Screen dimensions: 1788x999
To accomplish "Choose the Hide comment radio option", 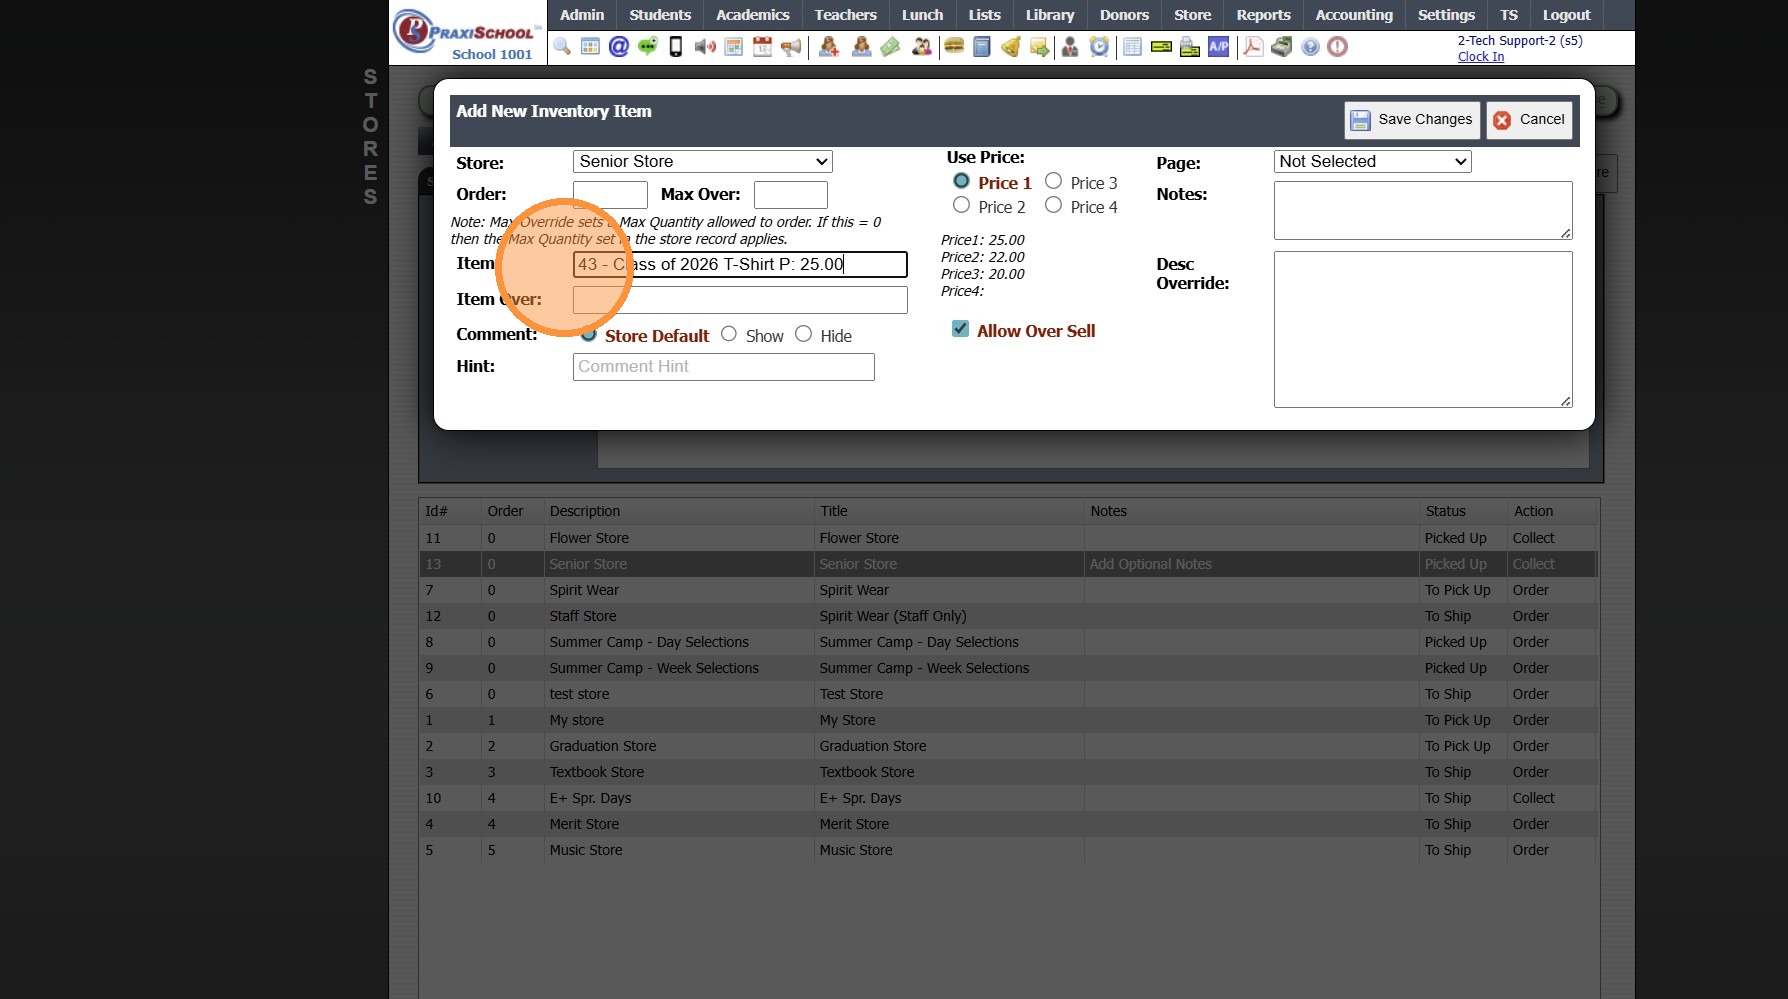I will (804, 334).
